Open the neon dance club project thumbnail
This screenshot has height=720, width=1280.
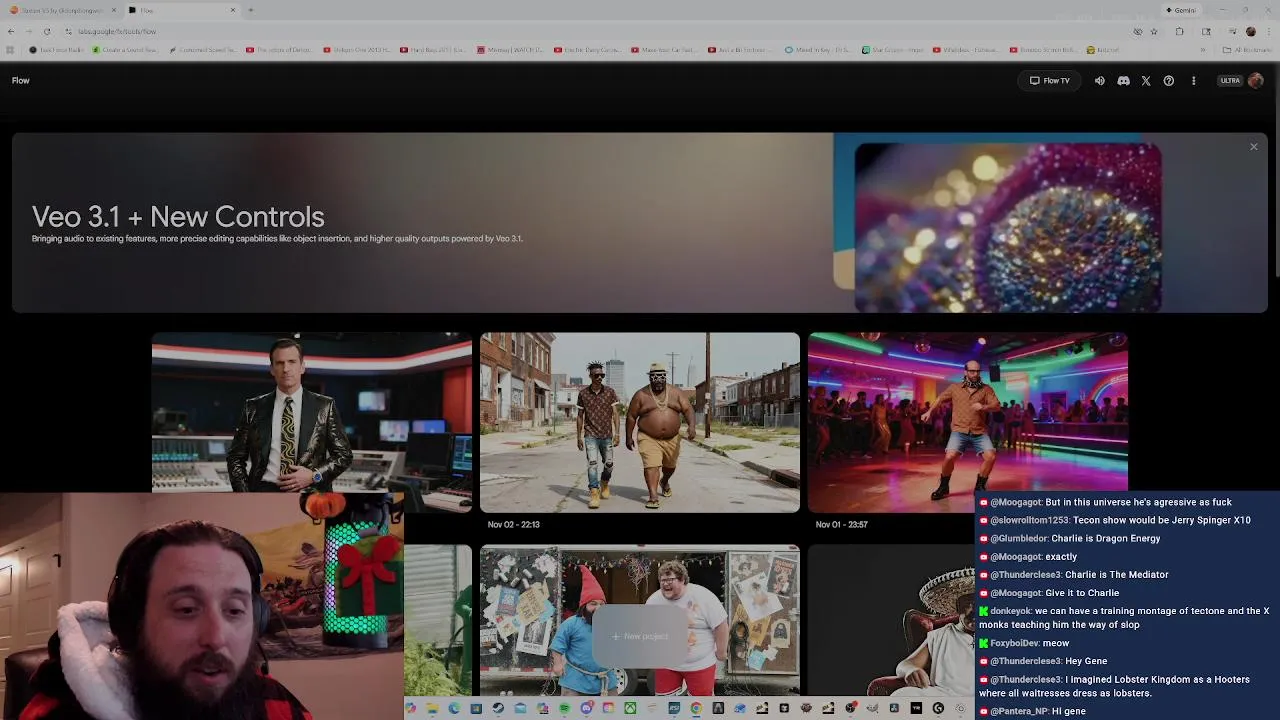click(x=968, y=423)
